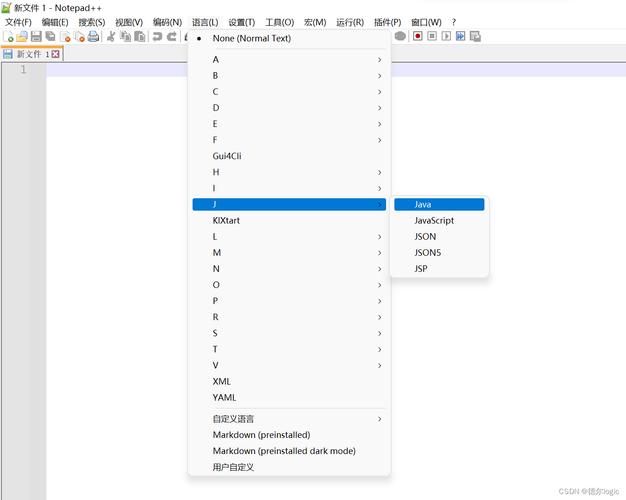Click the Open file folder icon
This screenshot has height=500, width=626.
coord(22,37)
